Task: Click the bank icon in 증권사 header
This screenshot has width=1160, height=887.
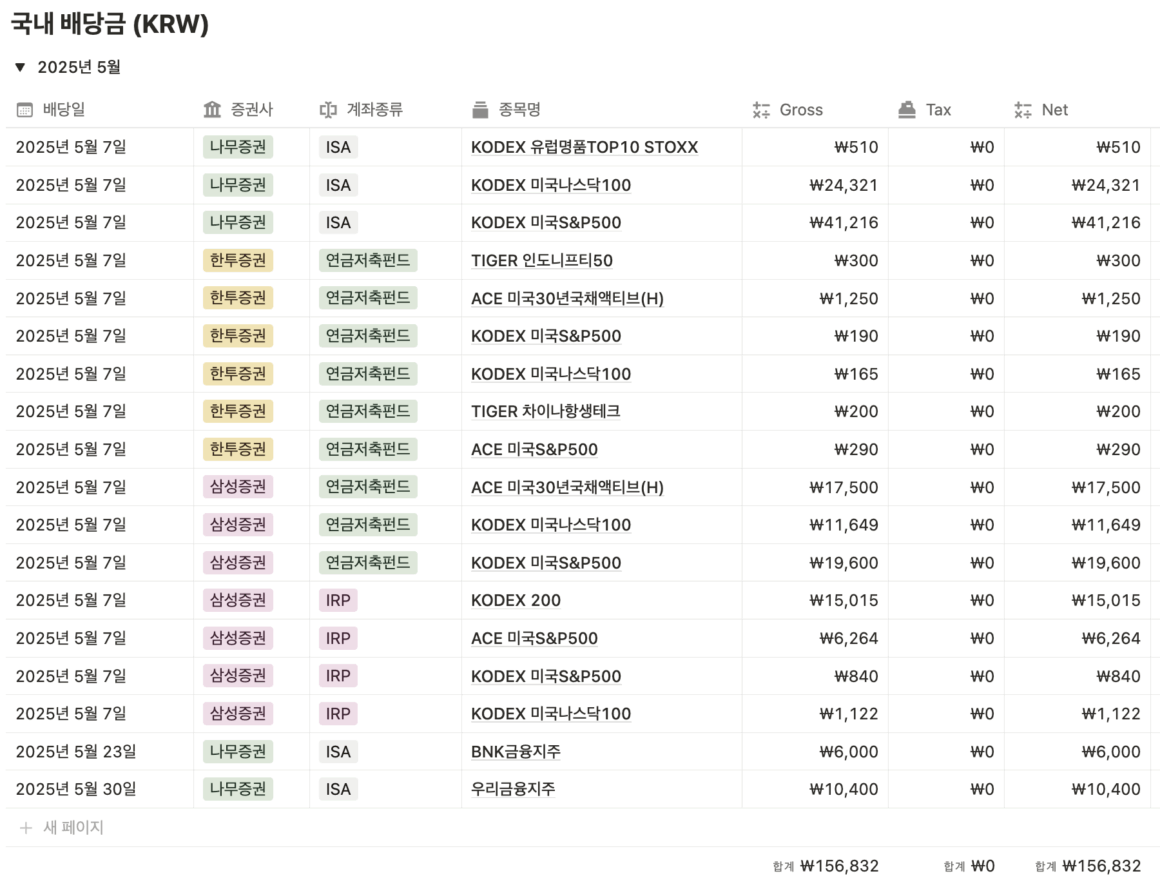Action: tap(212, 110)
